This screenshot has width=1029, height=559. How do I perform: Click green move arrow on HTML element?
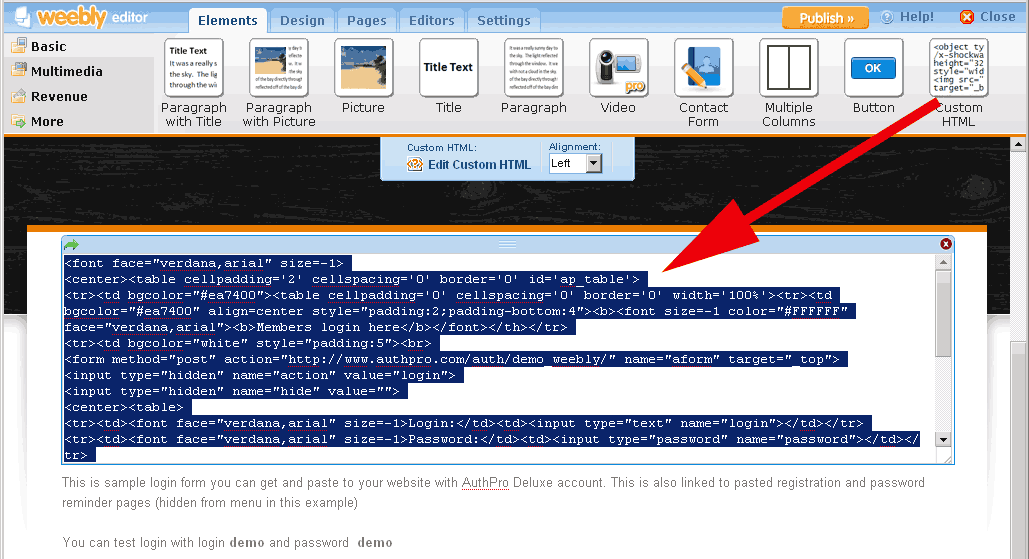click(x=71, y=245)
